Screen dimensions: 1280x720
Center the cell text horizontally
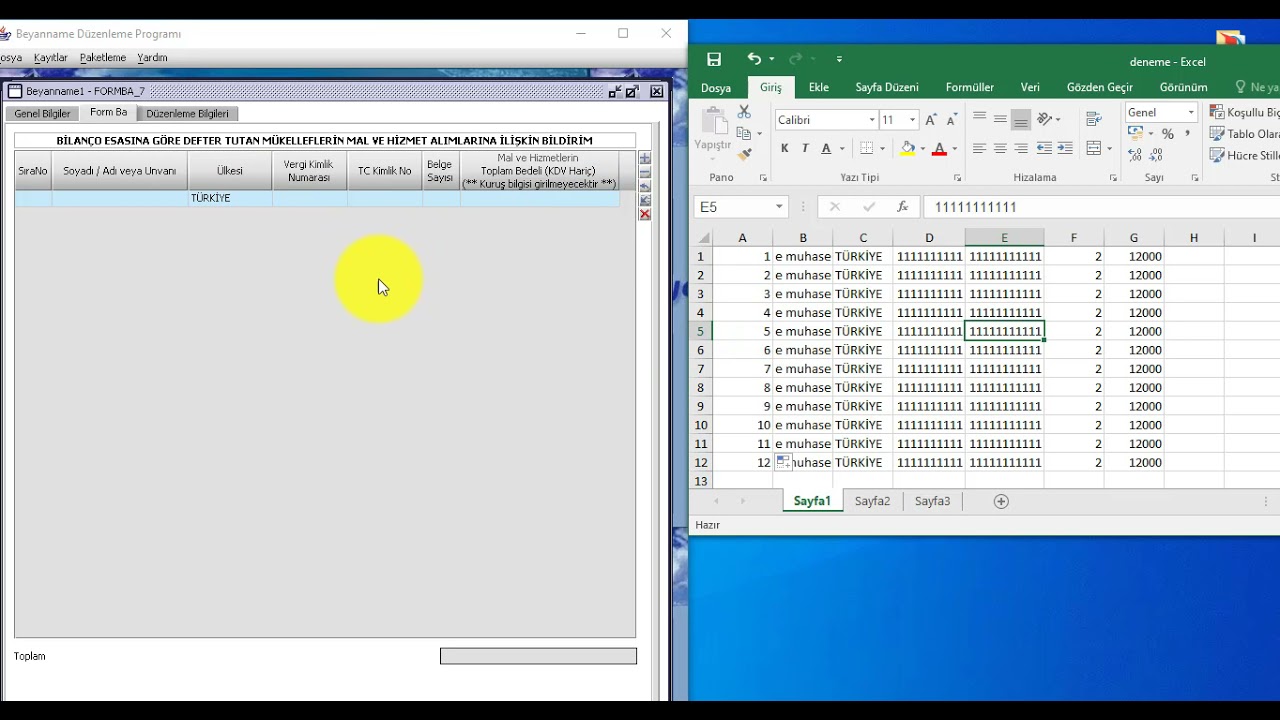(1000, 149)
